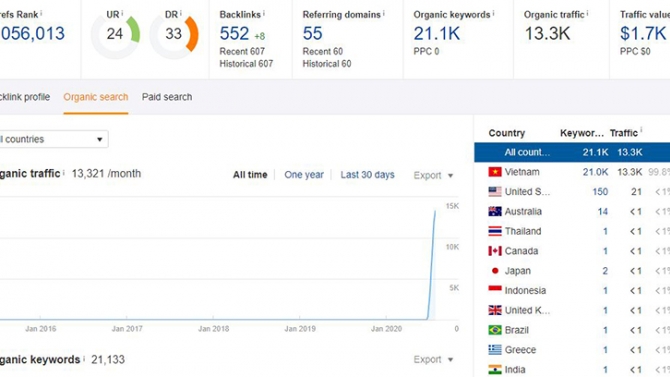Click the Brazil country name
The width and height of the screenshot is (670, 377).
517,330
